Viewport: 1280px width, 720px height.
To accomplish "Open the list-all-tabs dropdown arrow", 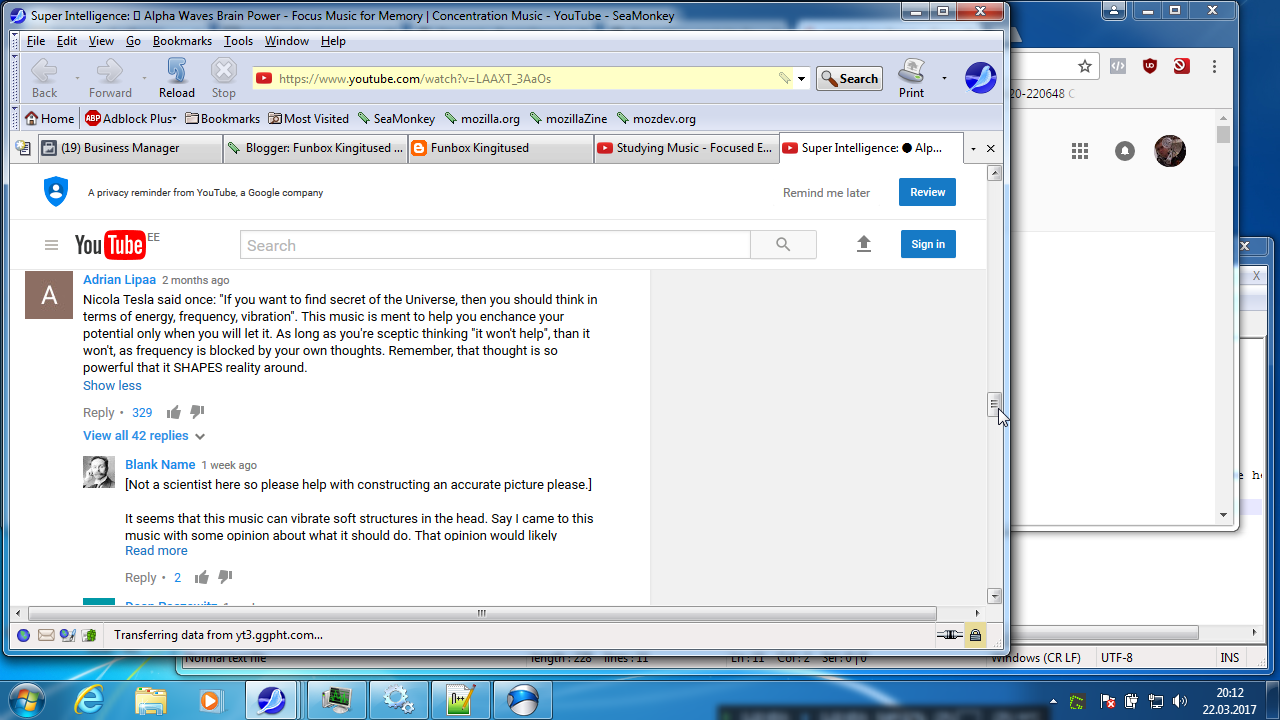I will click(973, 148).
